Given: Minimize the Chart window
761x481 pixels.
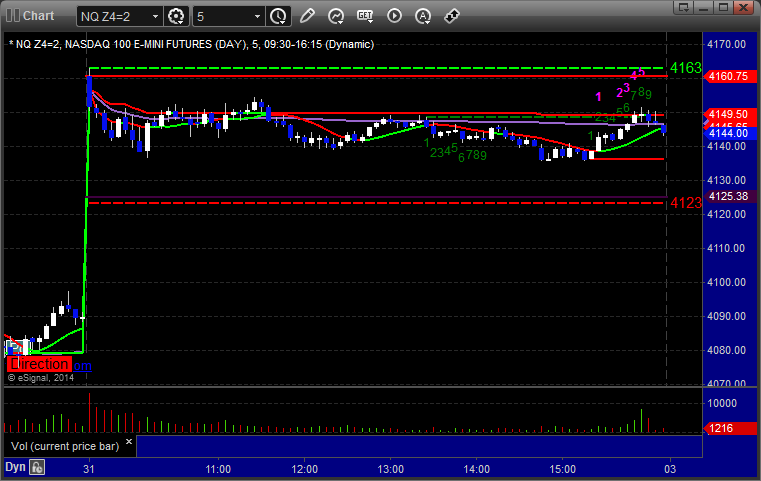Looking at the screenshot, I should click(704, 7).
